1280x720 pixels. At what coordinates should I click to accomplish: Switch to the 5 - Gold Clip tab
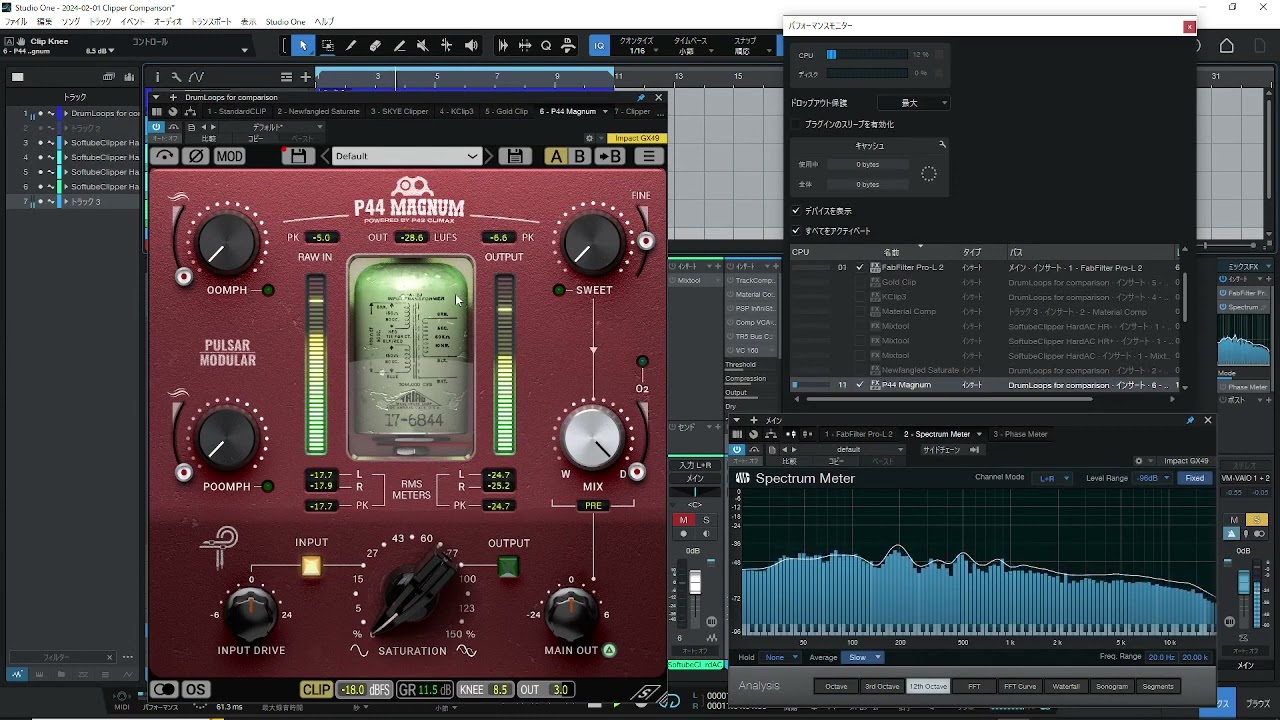click(x=506, y=111)
